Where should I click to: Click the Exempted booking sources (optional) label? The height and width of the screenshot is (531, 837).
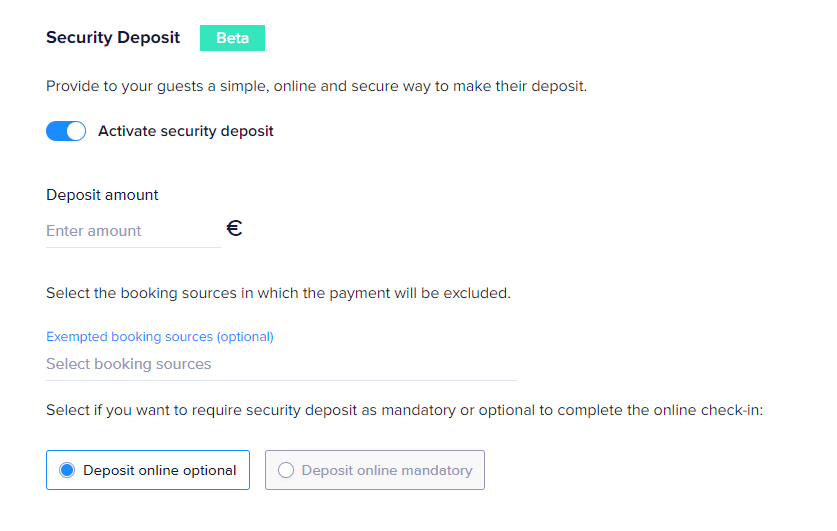coord(160,337)
